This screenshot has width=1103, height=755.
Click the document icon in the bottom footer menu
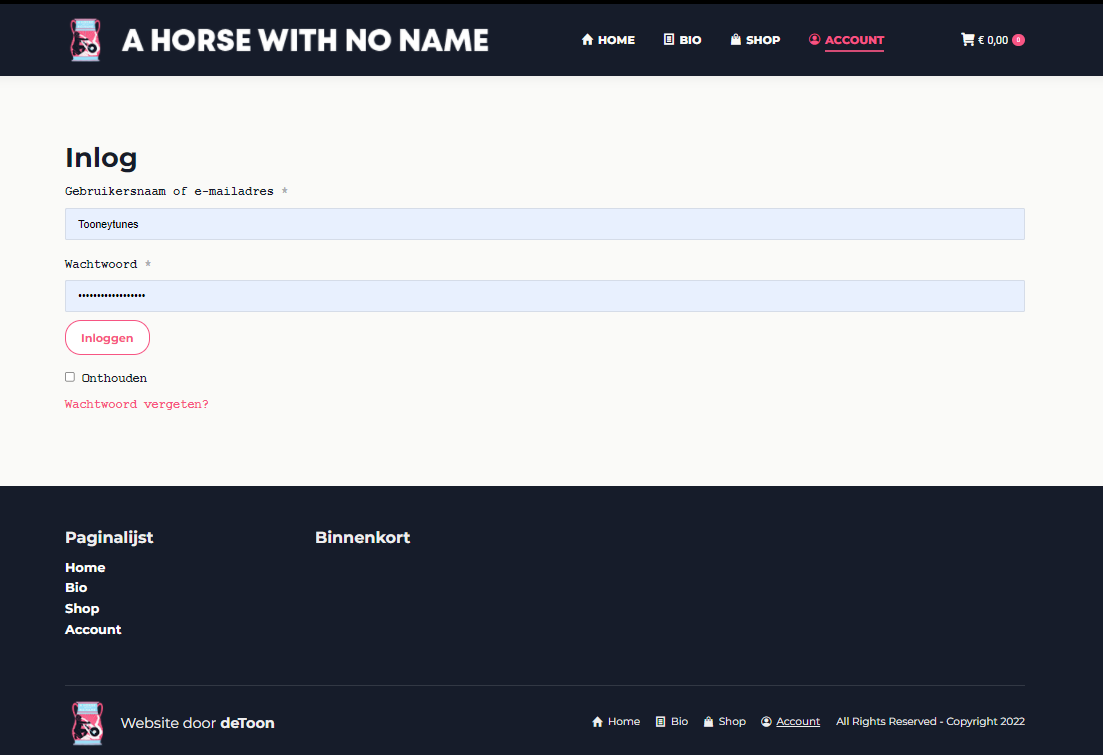point(661,722)
